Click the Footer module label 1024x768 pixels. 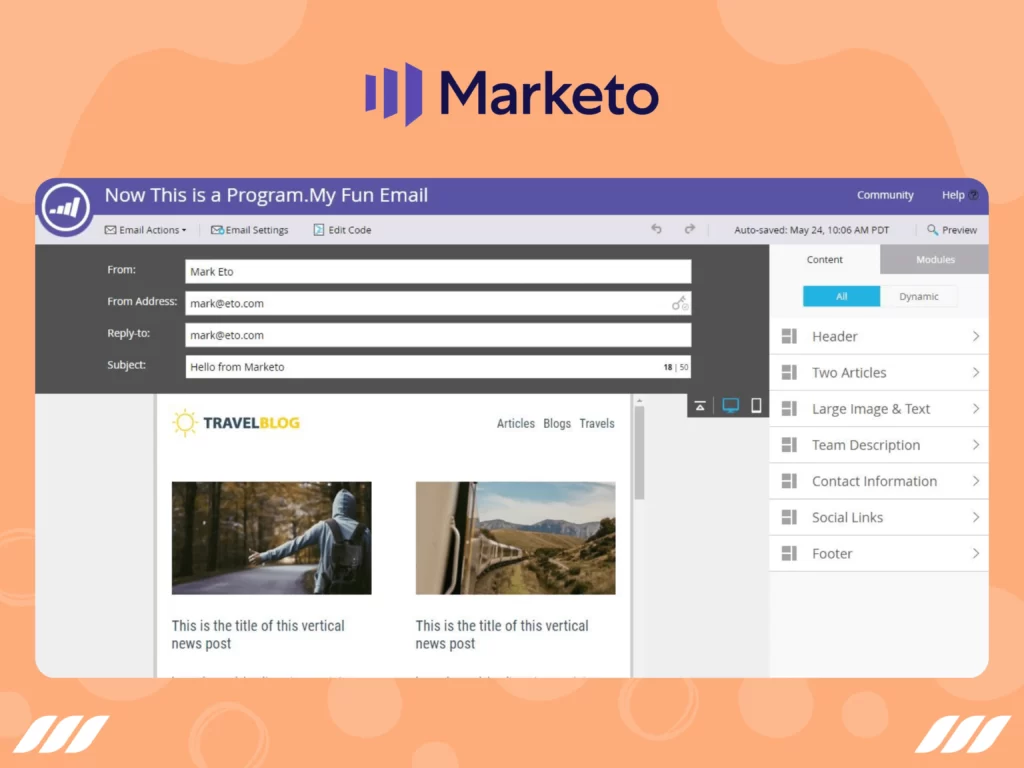point(832,554)
